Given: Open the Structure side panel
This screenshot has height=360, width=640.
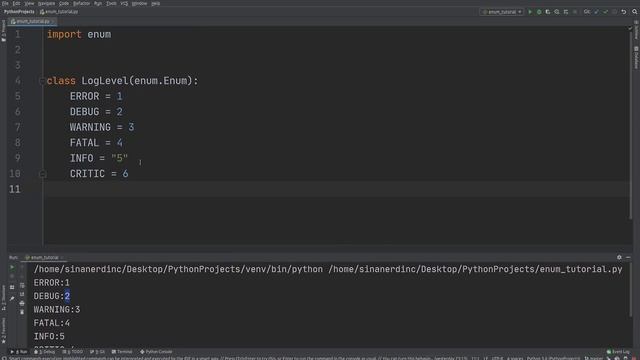Looking at the screenshot, I should (4, 298).
